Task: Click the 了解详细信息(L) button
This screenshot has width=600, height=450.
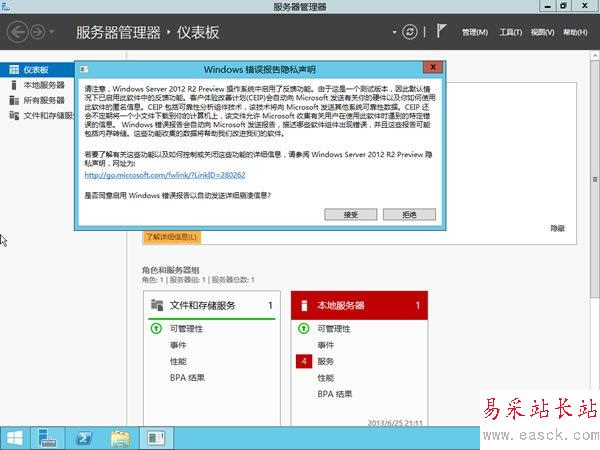Action: pyautogui.click(x=171, y=237)
